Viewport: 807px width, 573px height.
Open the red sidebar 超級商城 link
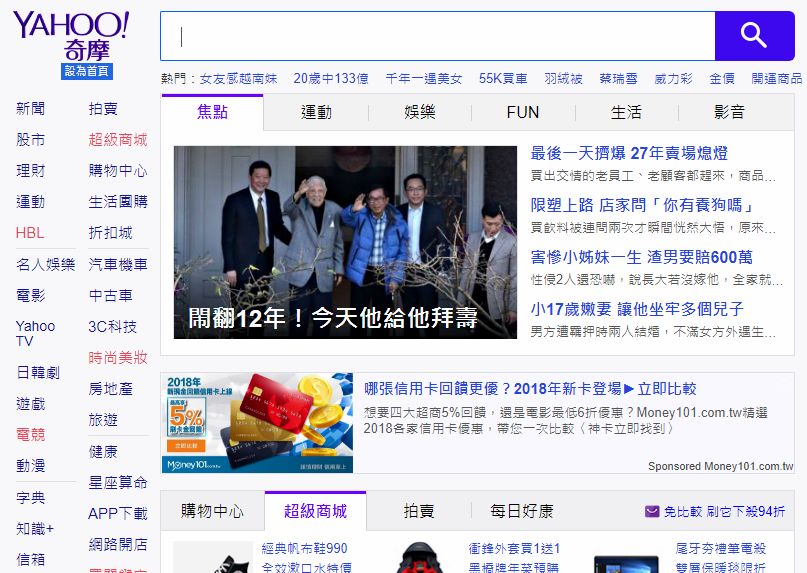tap(118, 140)
